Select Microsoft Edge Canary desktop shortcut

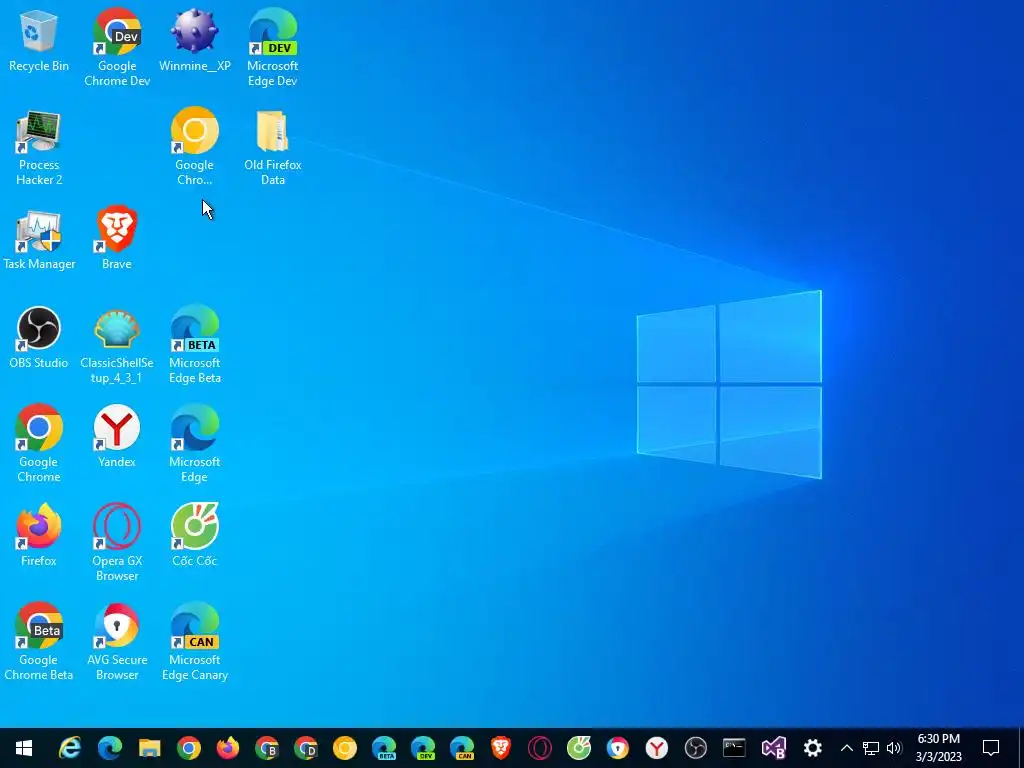pos(195,643)
